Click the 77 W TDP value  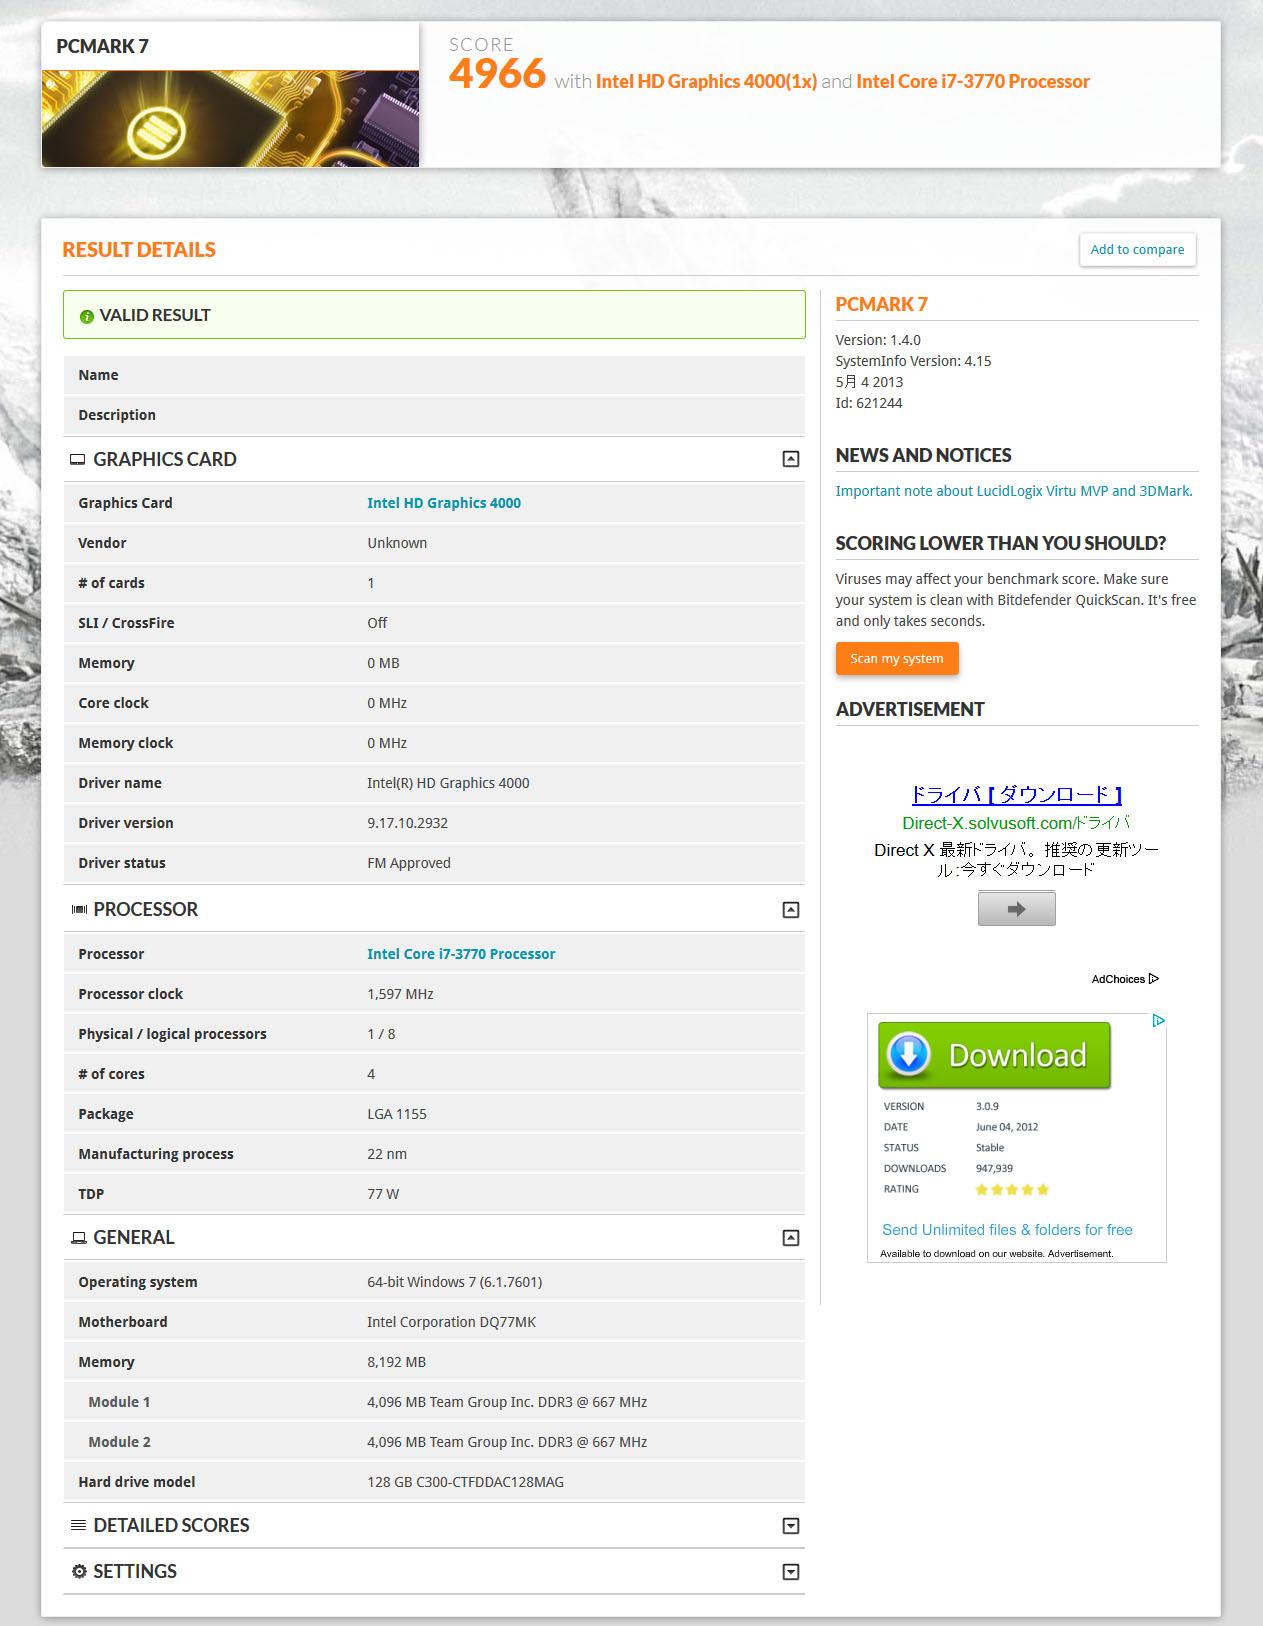point(383,1194)
